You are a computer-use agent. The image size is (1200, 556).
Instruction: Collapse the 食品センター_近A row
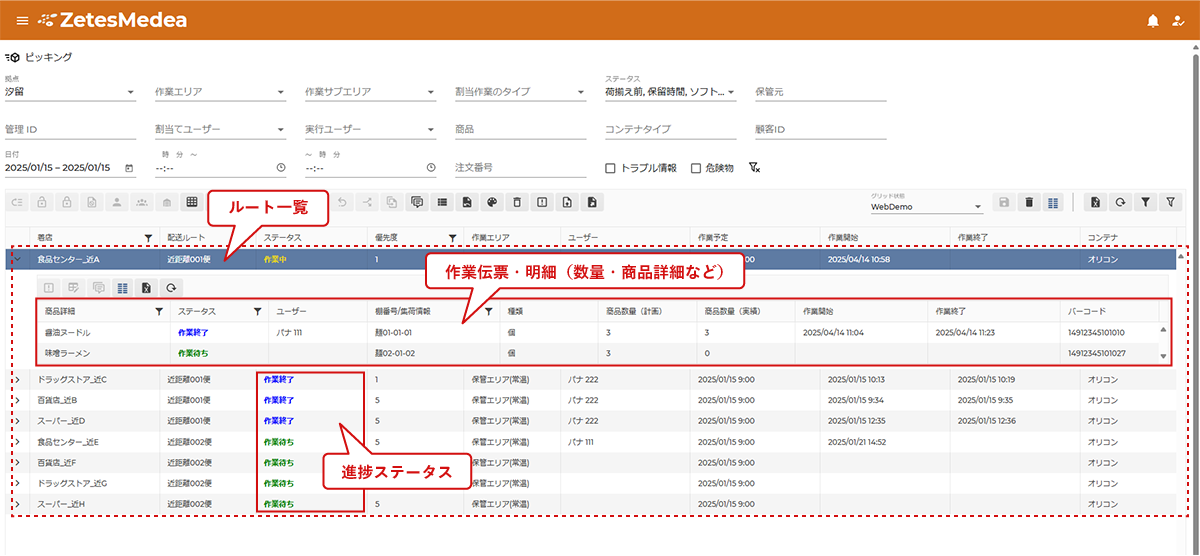point(17,259)
